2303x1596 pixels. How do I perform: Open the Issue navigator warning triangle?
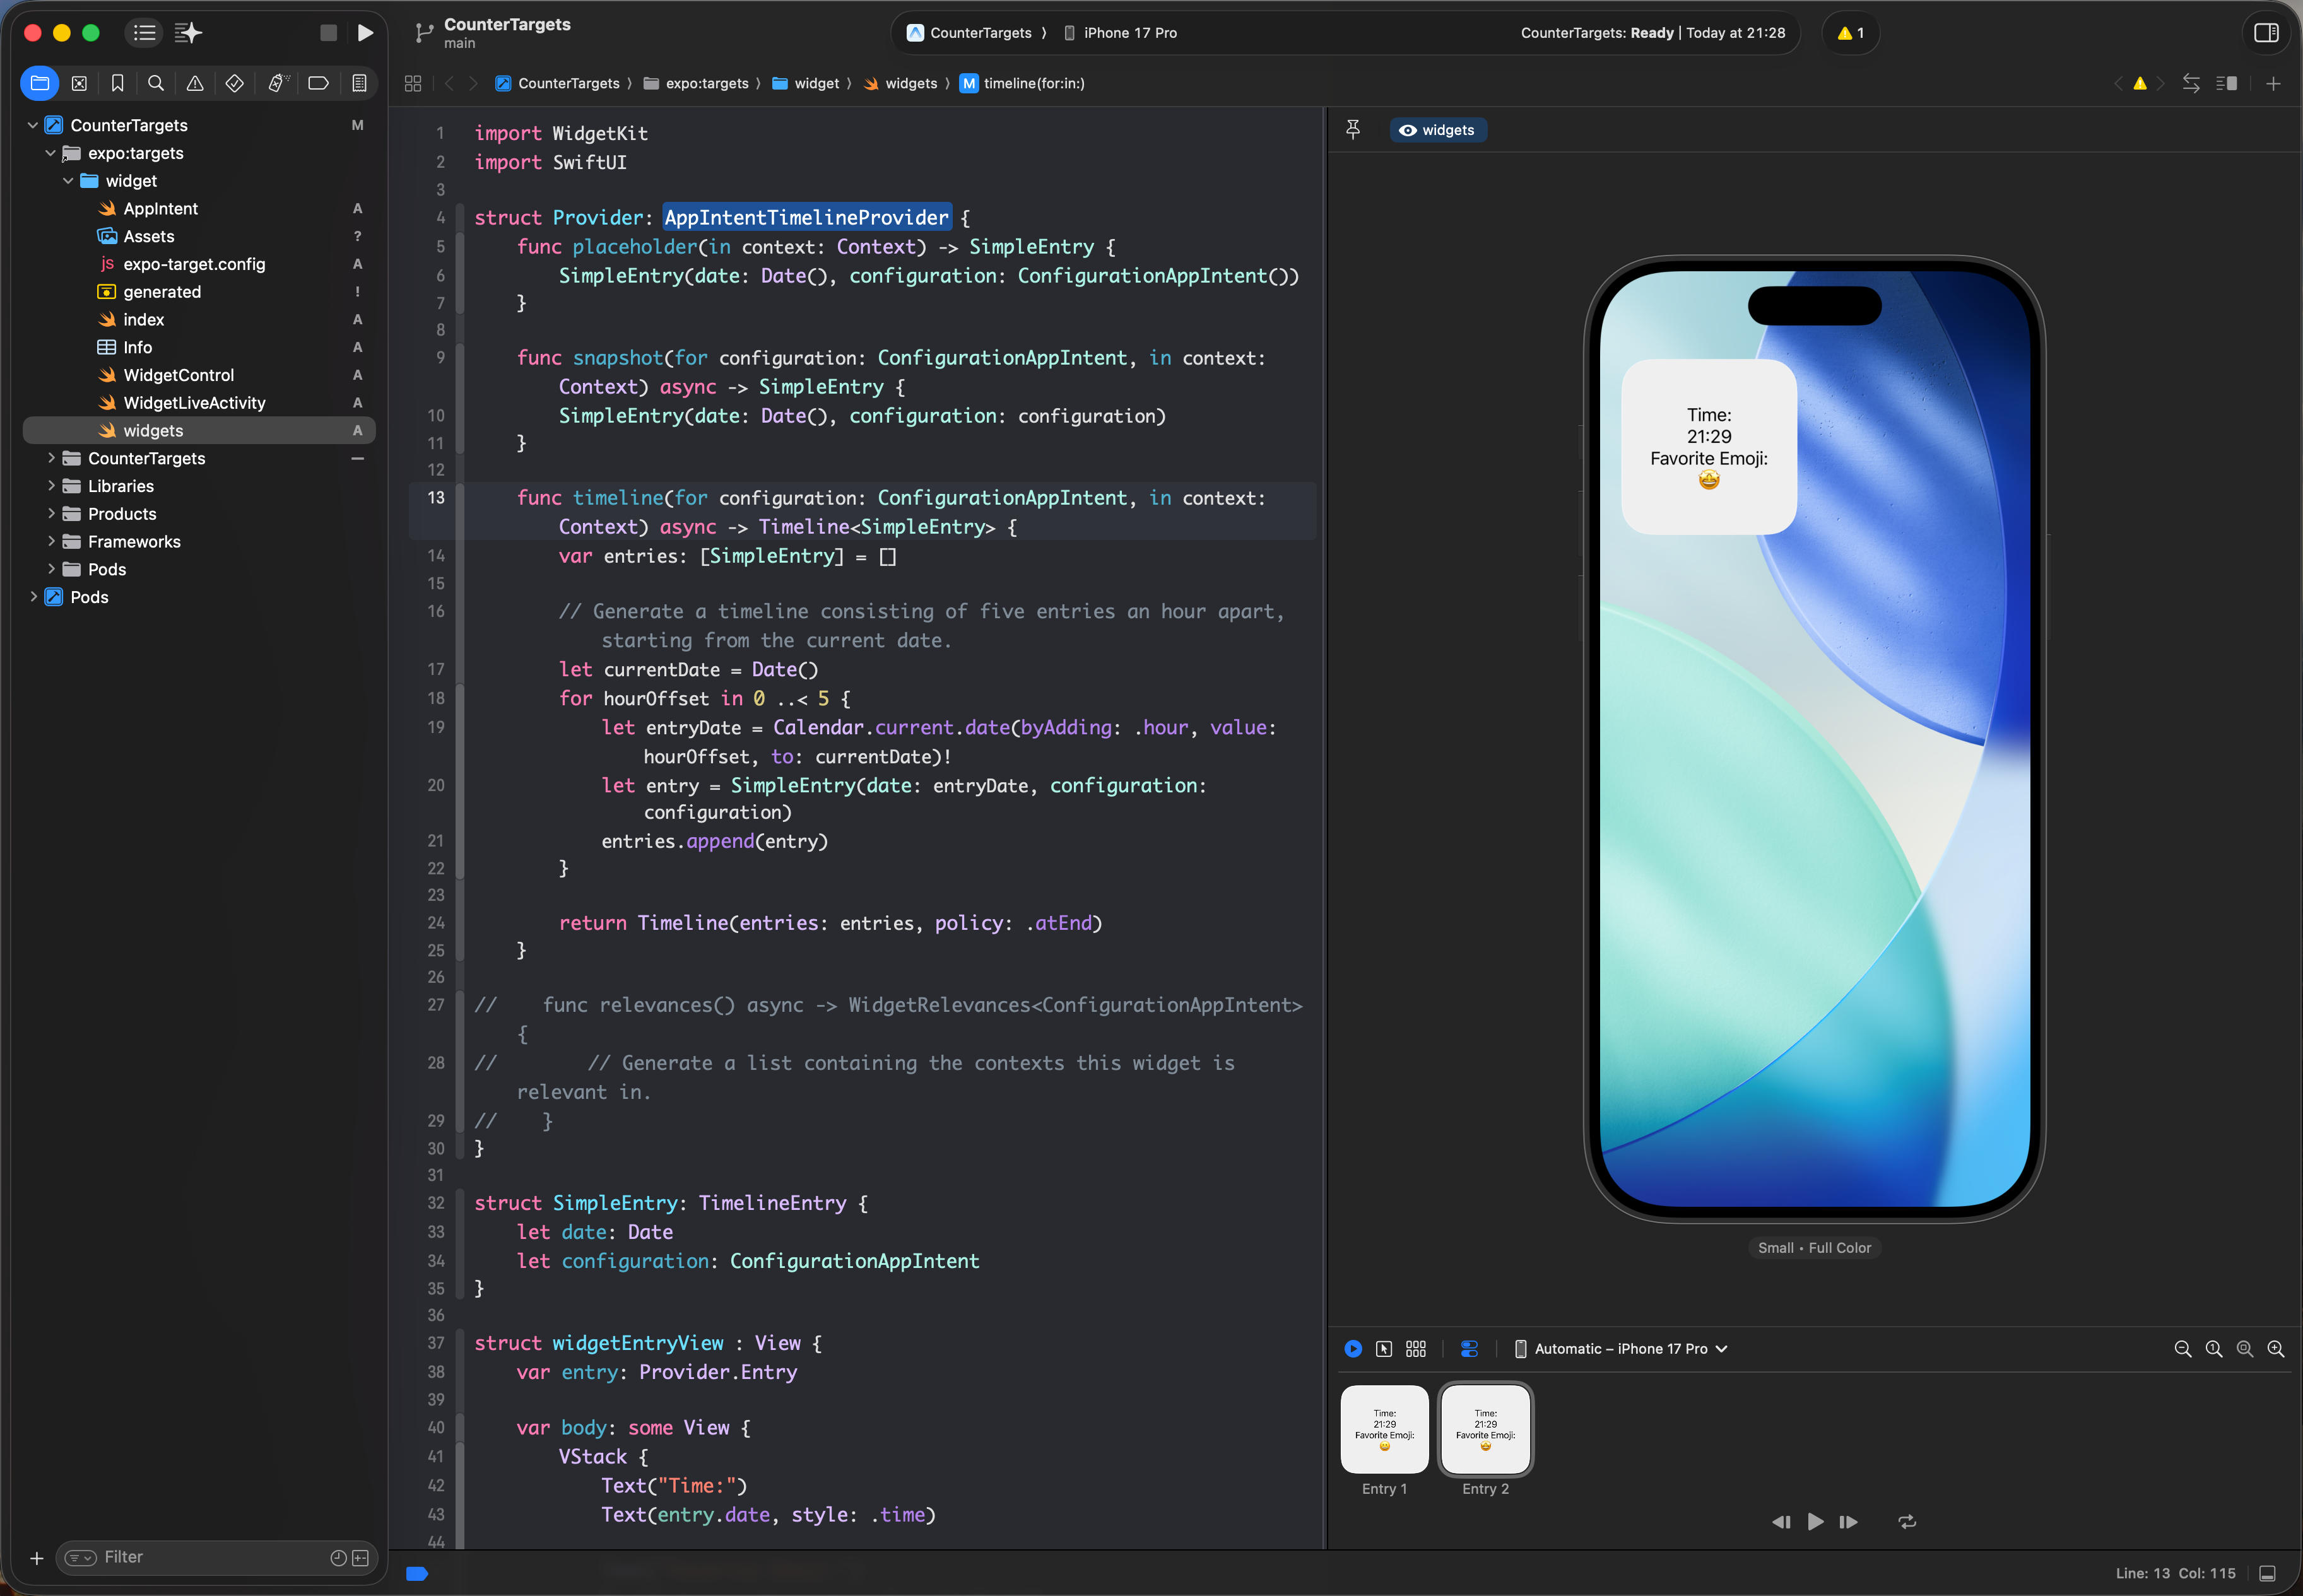195,83
